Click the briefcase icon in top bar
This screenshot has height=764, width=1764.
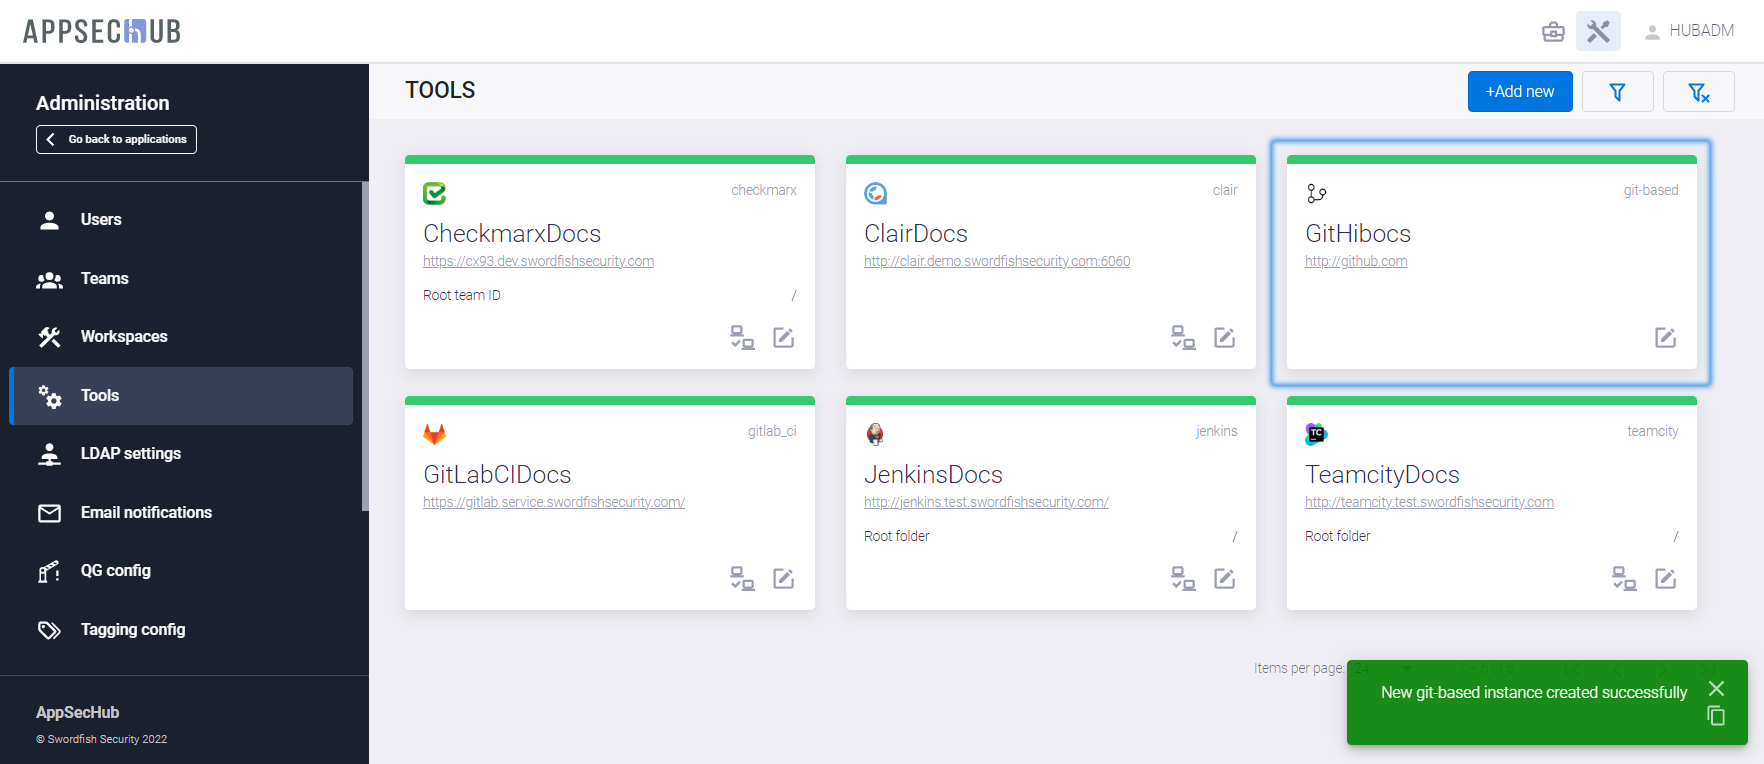(1553, 32)
